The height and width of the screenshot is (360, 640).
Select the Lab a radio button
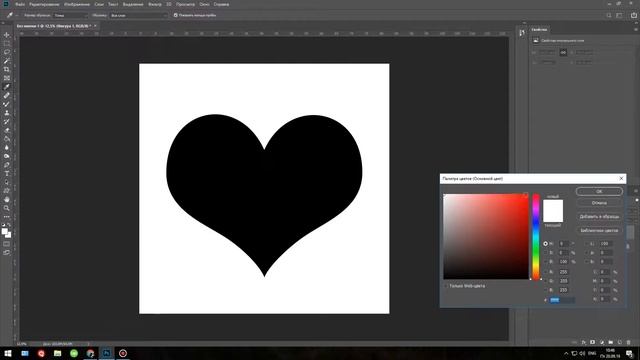pyautogui.click(x=587, y=253)
